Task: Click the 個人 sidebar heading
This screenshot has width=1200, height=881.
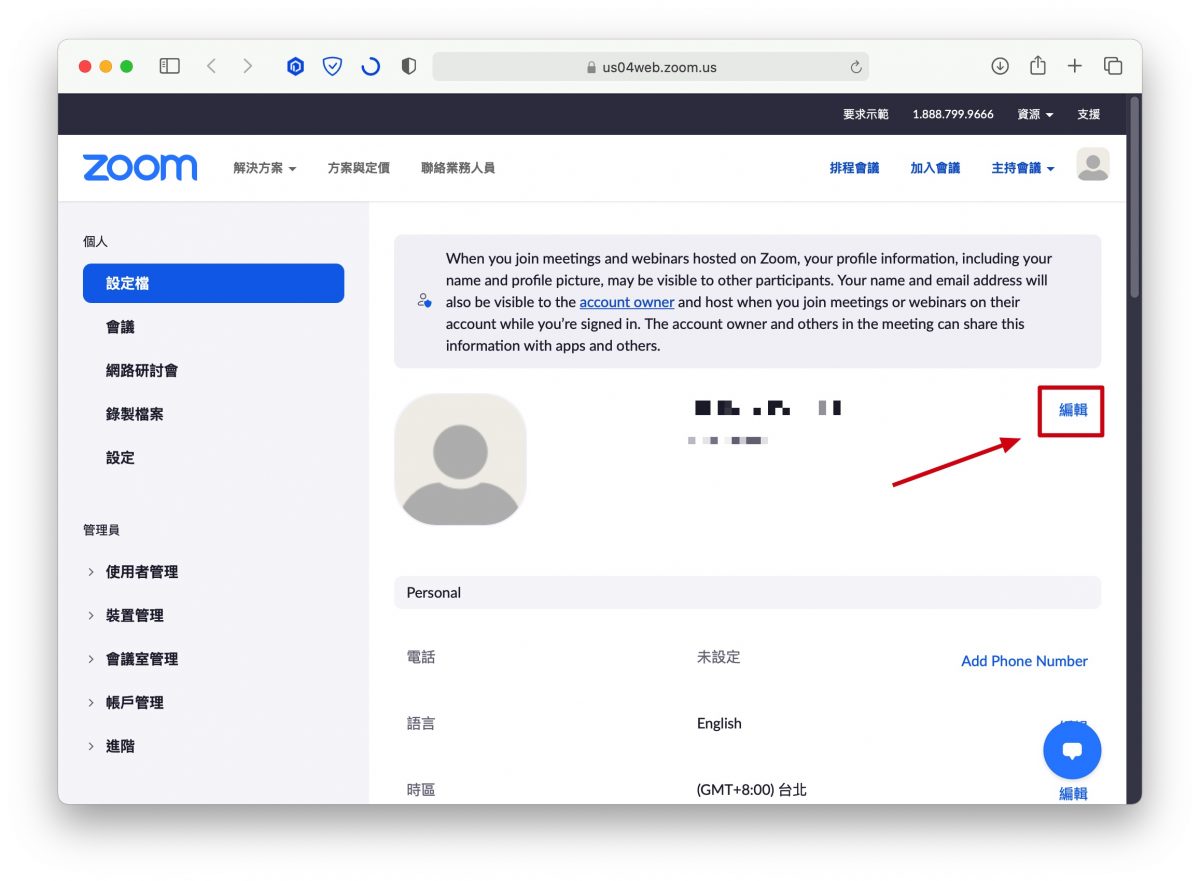Action: 95,242
